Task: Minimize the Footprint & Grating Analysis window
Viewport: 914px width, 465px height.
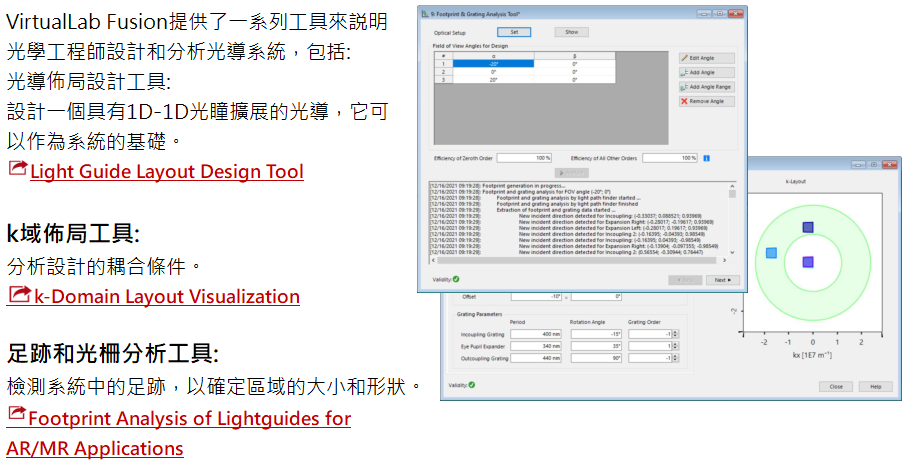Action: (x=706, y=14)
